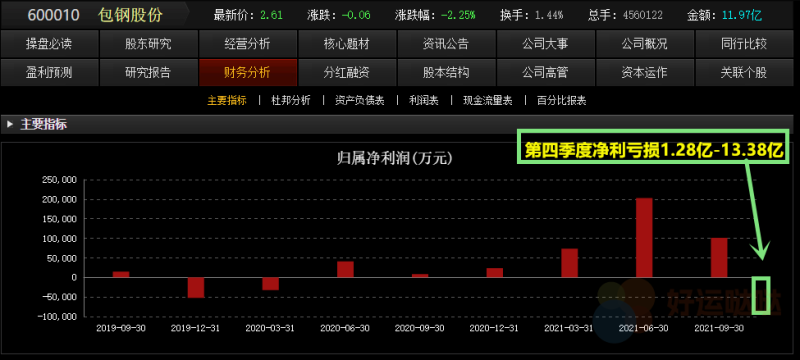
Task: Open the 资本运作 tab
Action: [x=644, y=72]
